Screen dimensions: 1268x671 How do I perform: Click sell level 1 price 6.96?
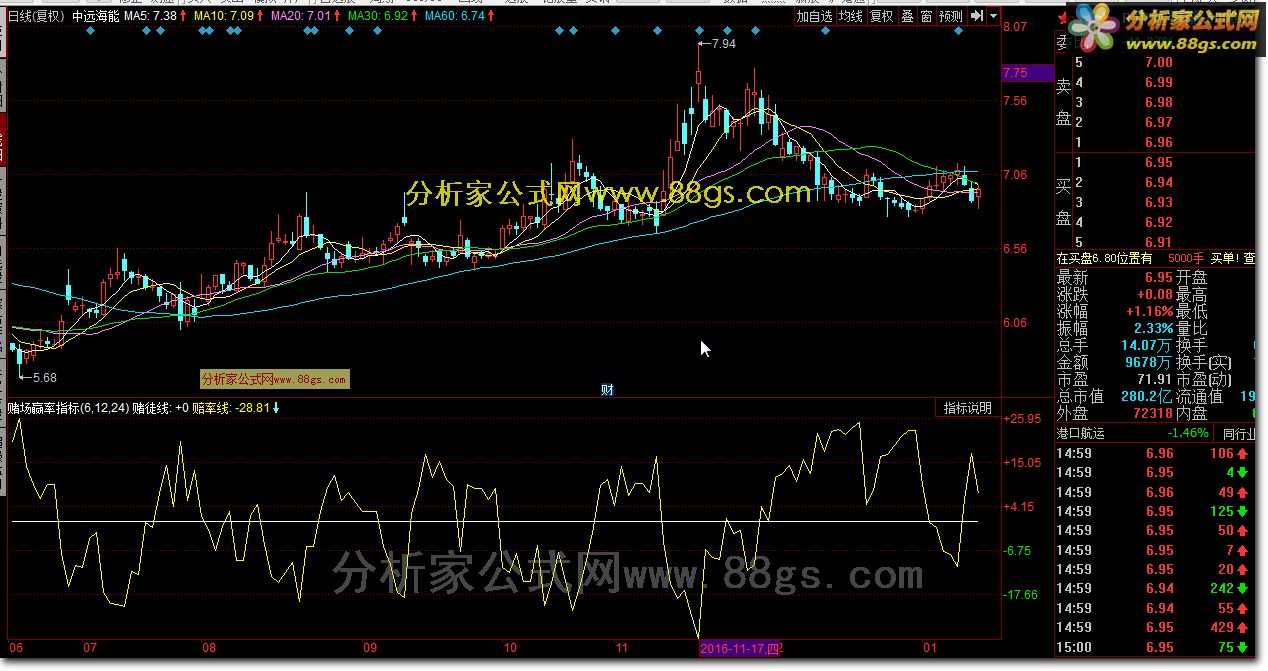1158,142
